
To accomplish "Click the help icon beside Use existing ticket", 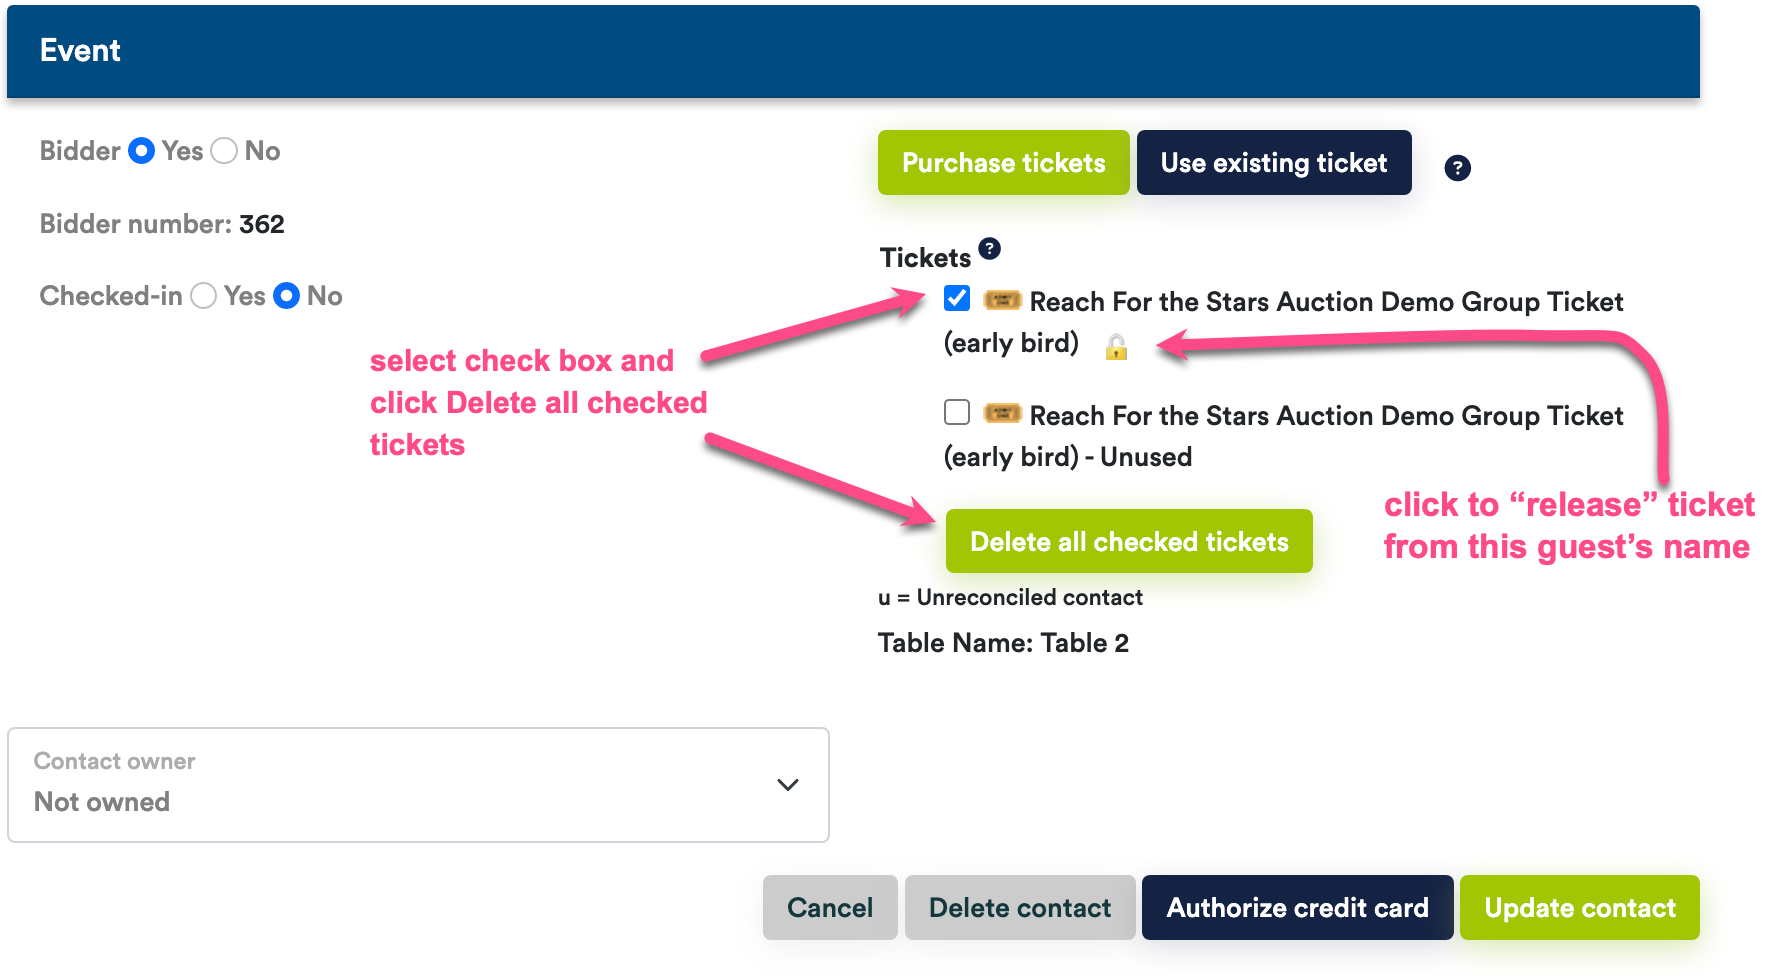I will [1457, 168].
